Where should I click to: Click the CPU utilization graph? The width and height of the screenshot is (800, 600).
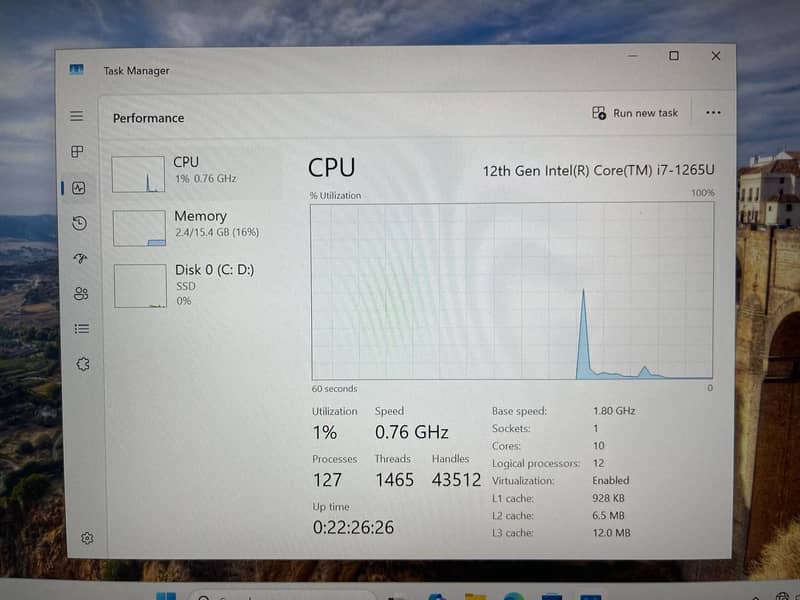click(512, 291)
